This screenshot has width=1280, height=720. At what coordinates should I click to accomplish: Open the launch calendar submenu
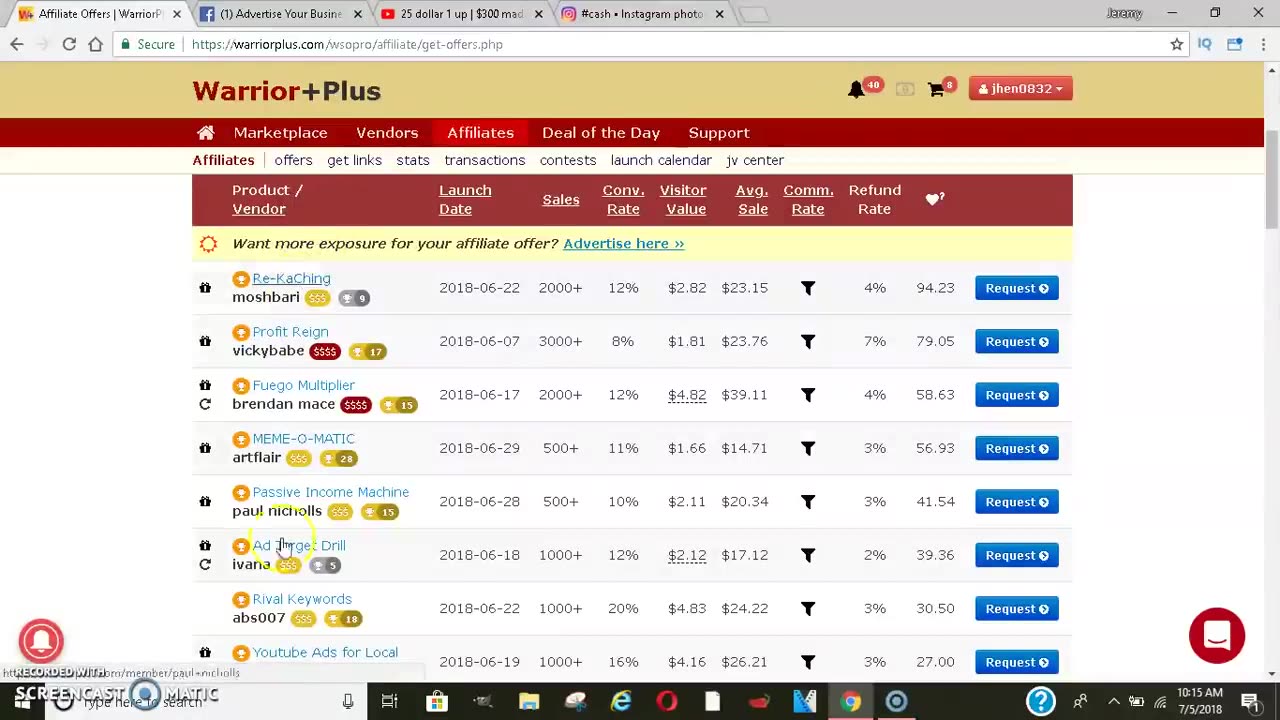(x=661, y=160)
